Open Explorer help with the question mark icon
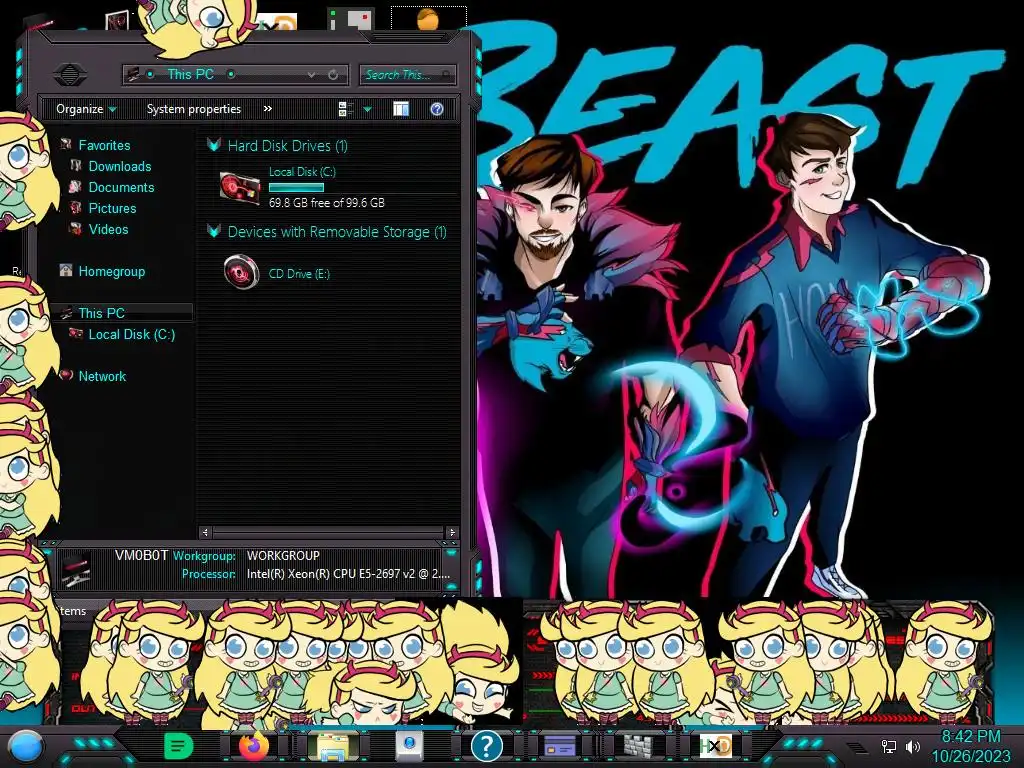The image size is (1024, 768). pyautogui.click(x=437, y=109)
